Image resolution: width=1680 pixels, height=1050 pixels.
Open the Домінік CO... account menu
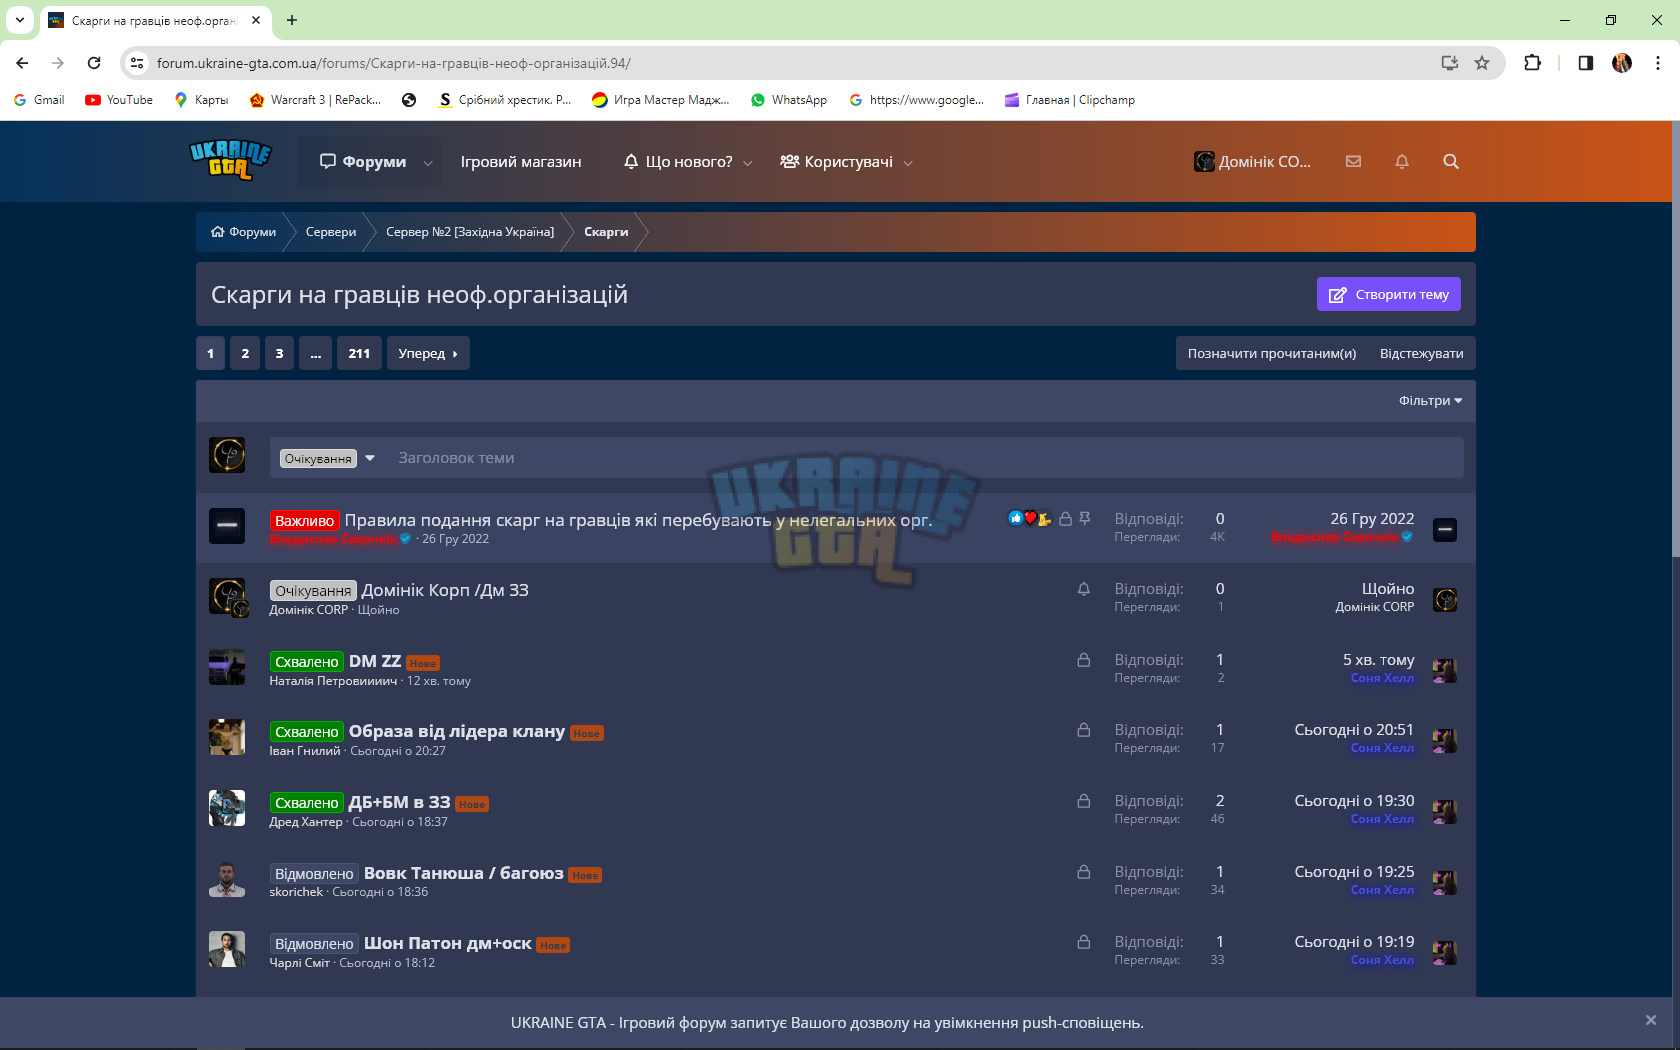1252,162
